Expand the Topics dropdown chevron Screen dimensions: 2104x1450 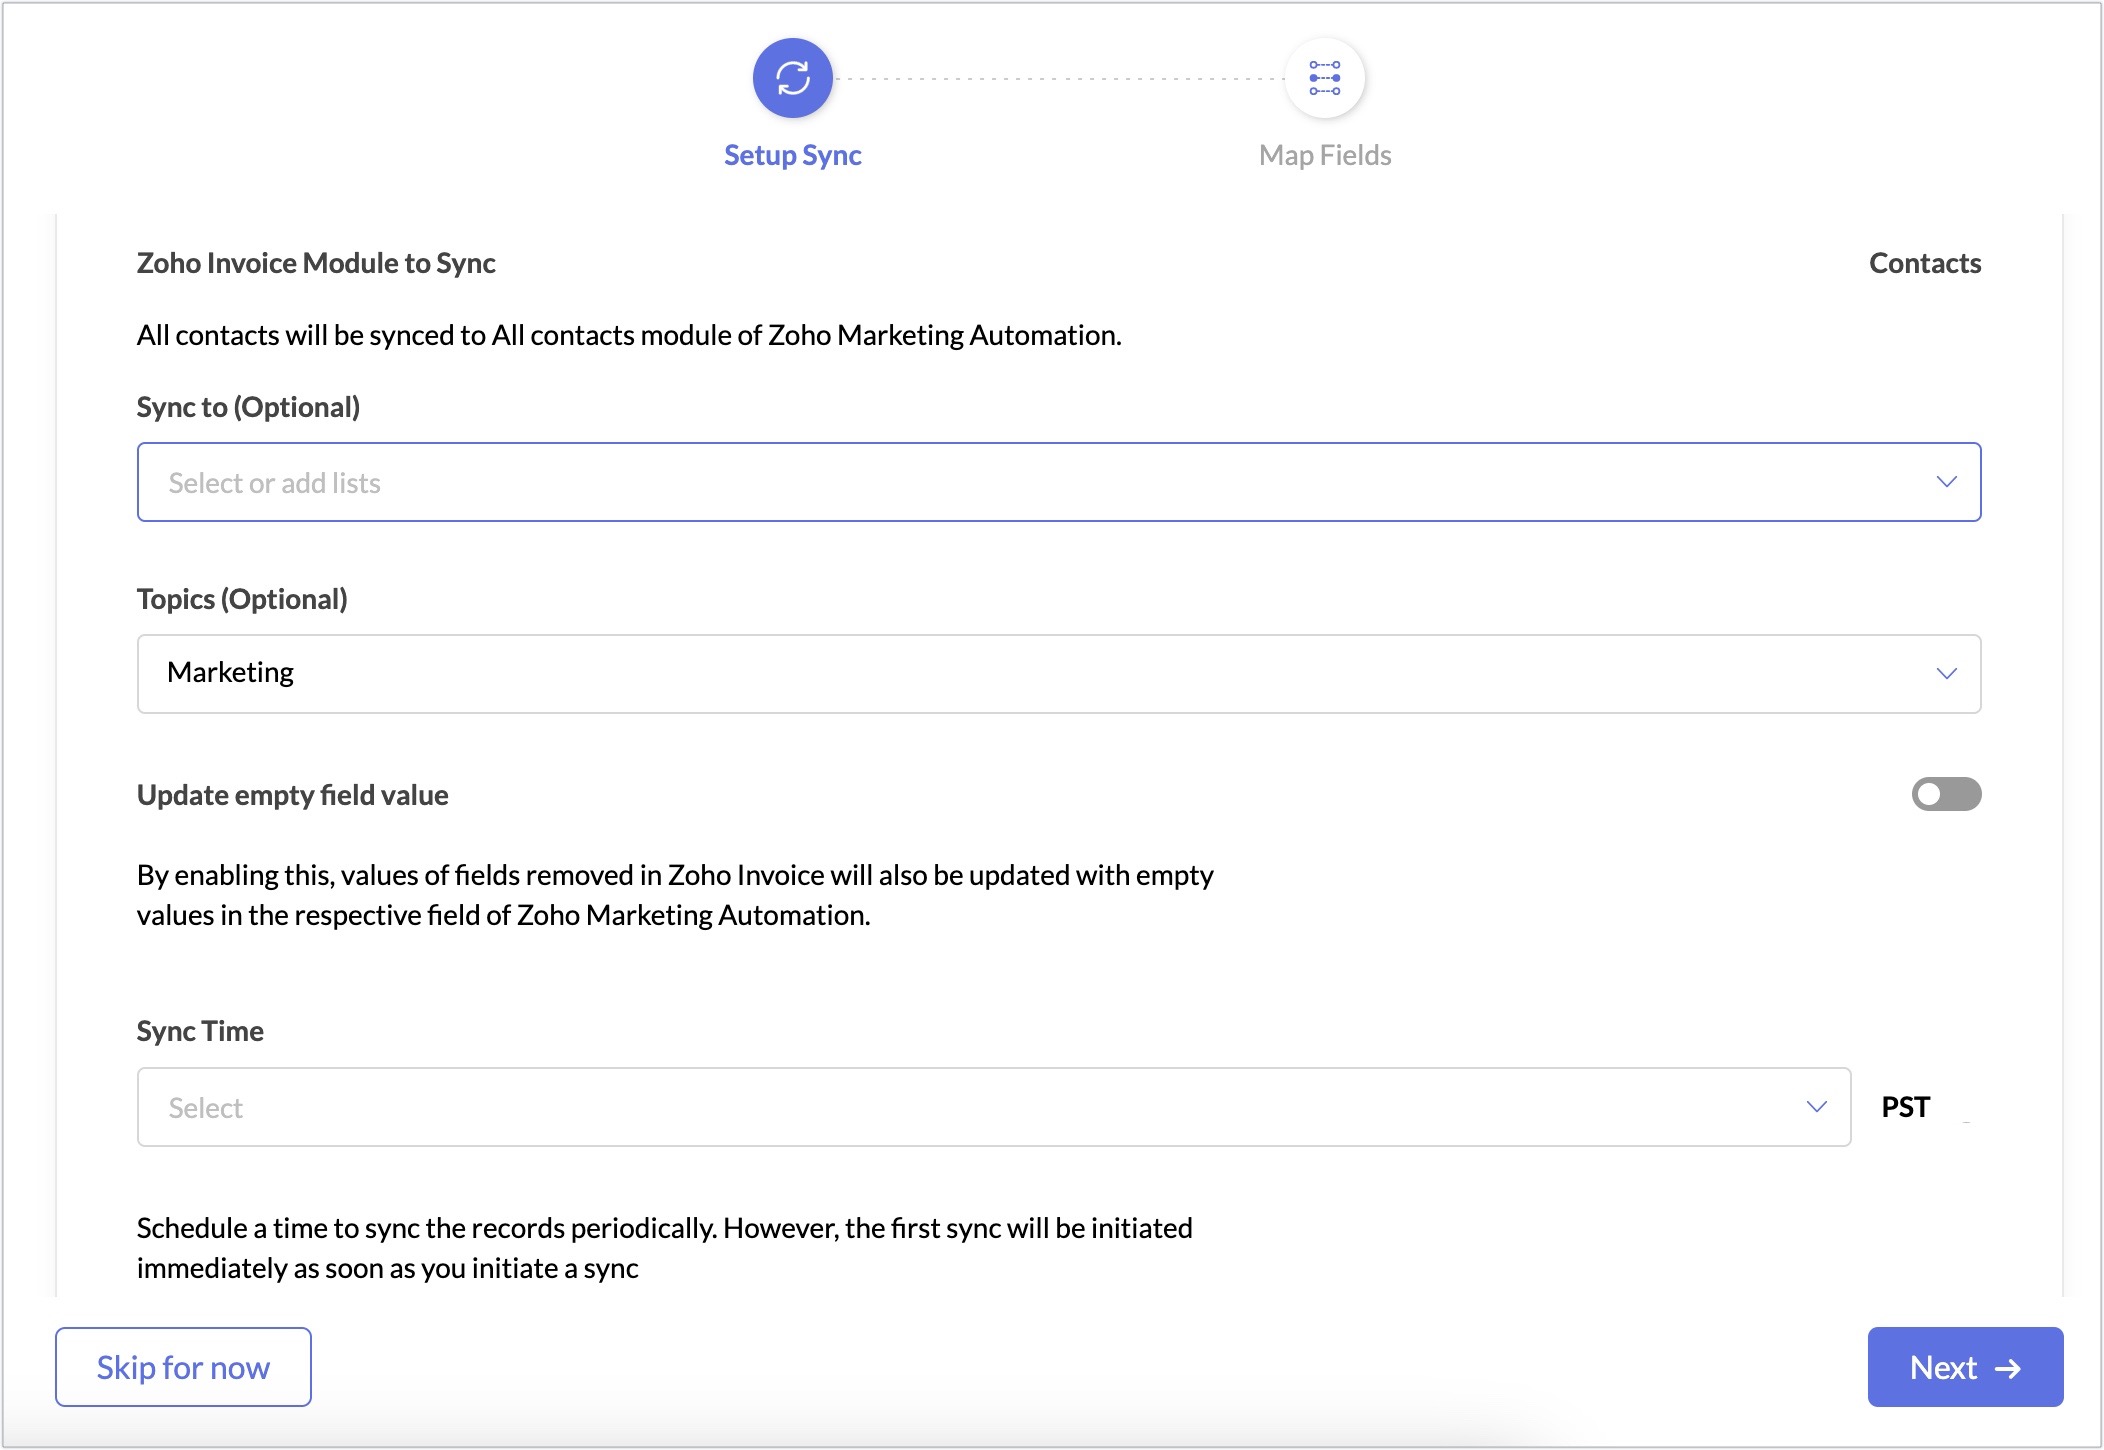[x=1946, y=674]
